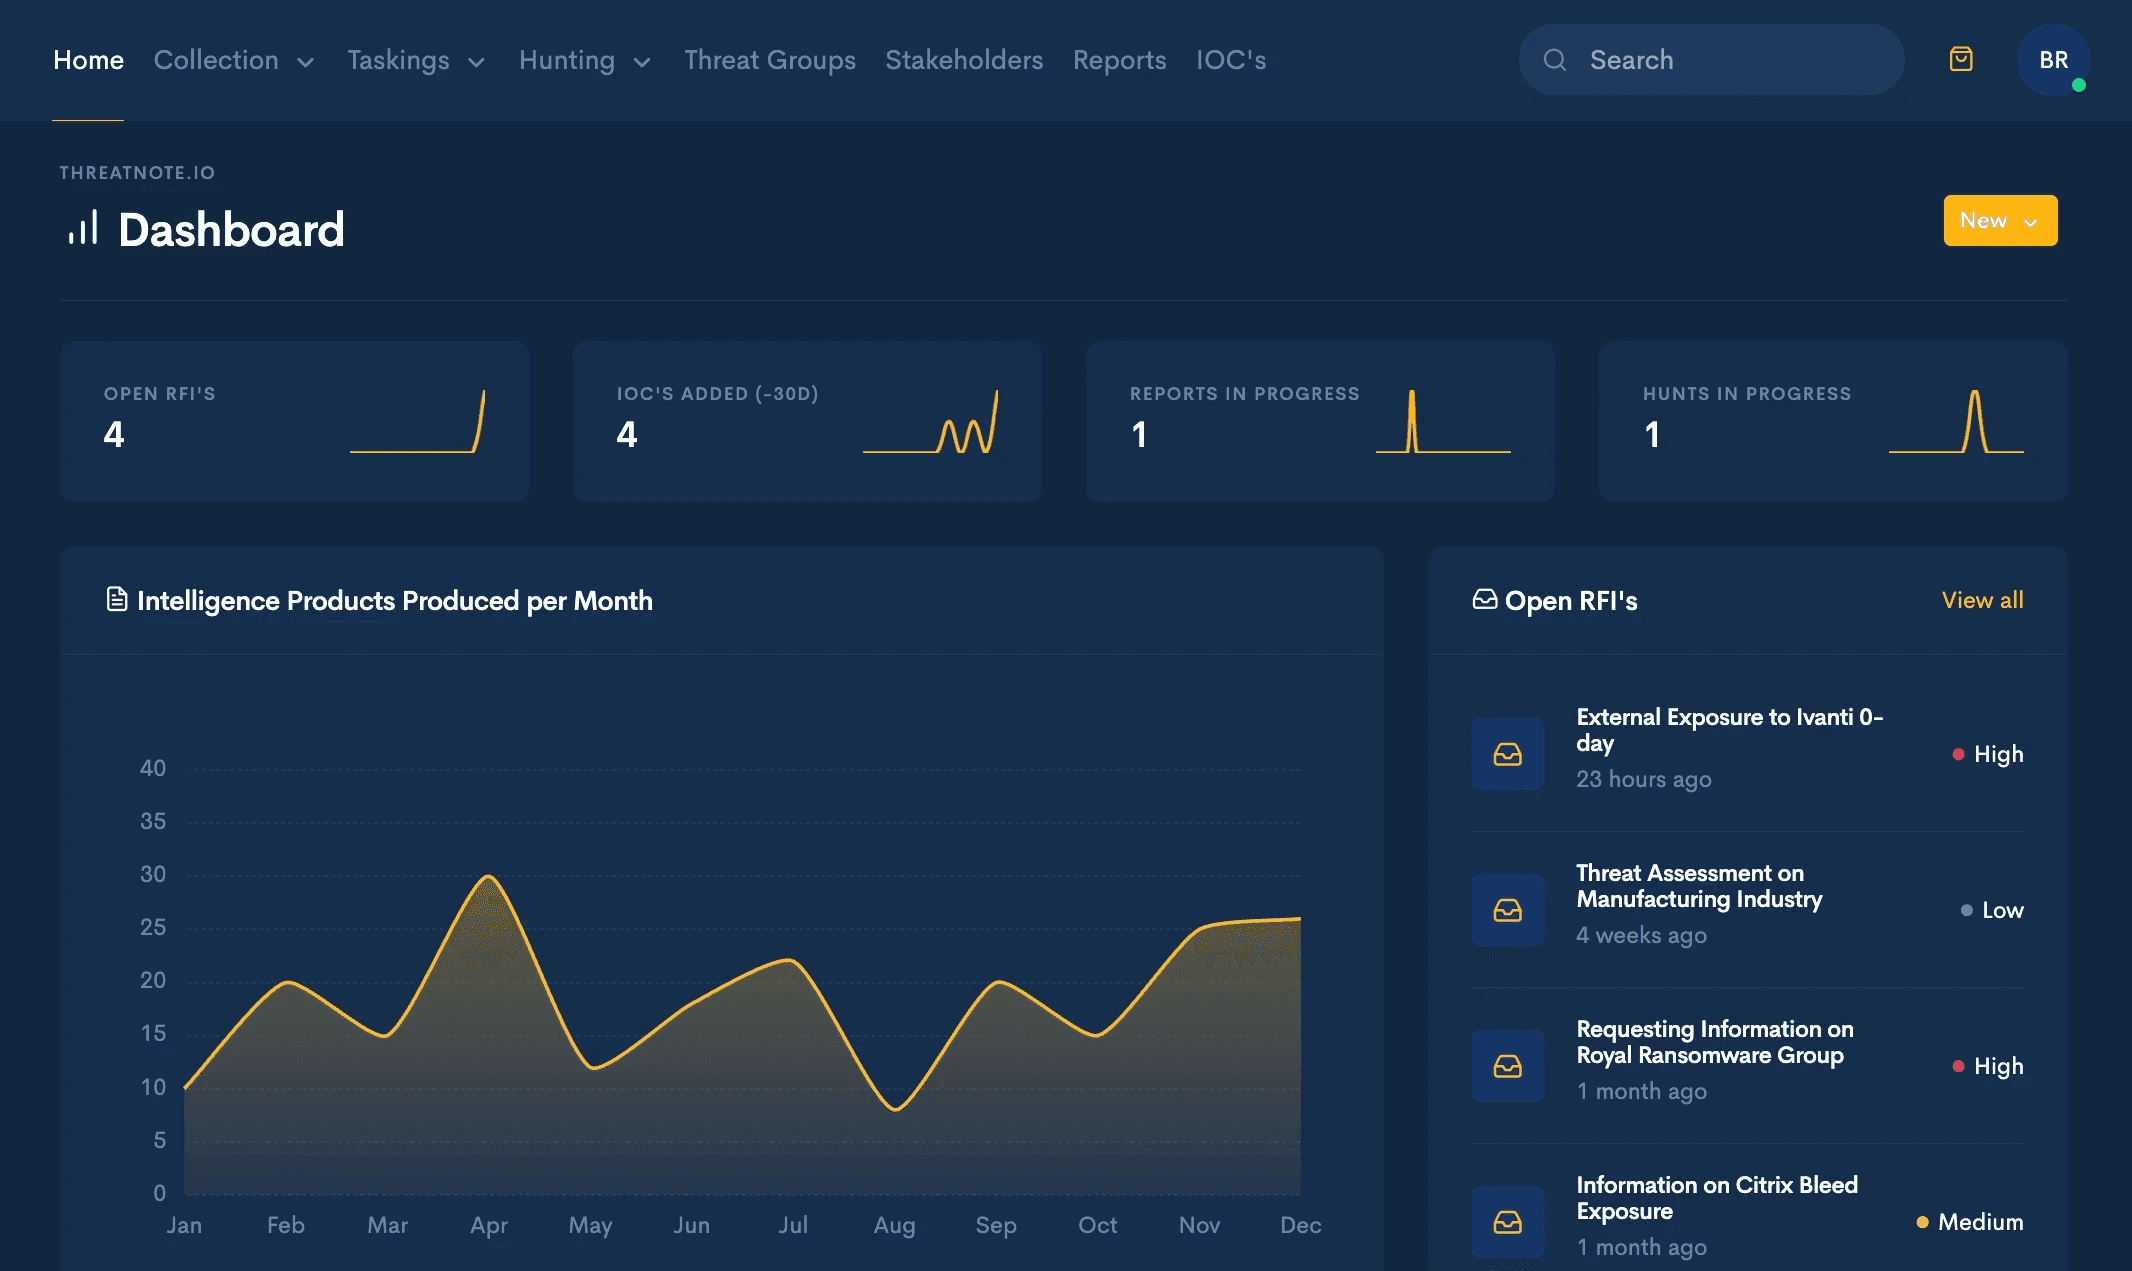2132x1271 pixels.
Task: Click the IOC's Added sparkline chart
Action: [x=930, y=421]
